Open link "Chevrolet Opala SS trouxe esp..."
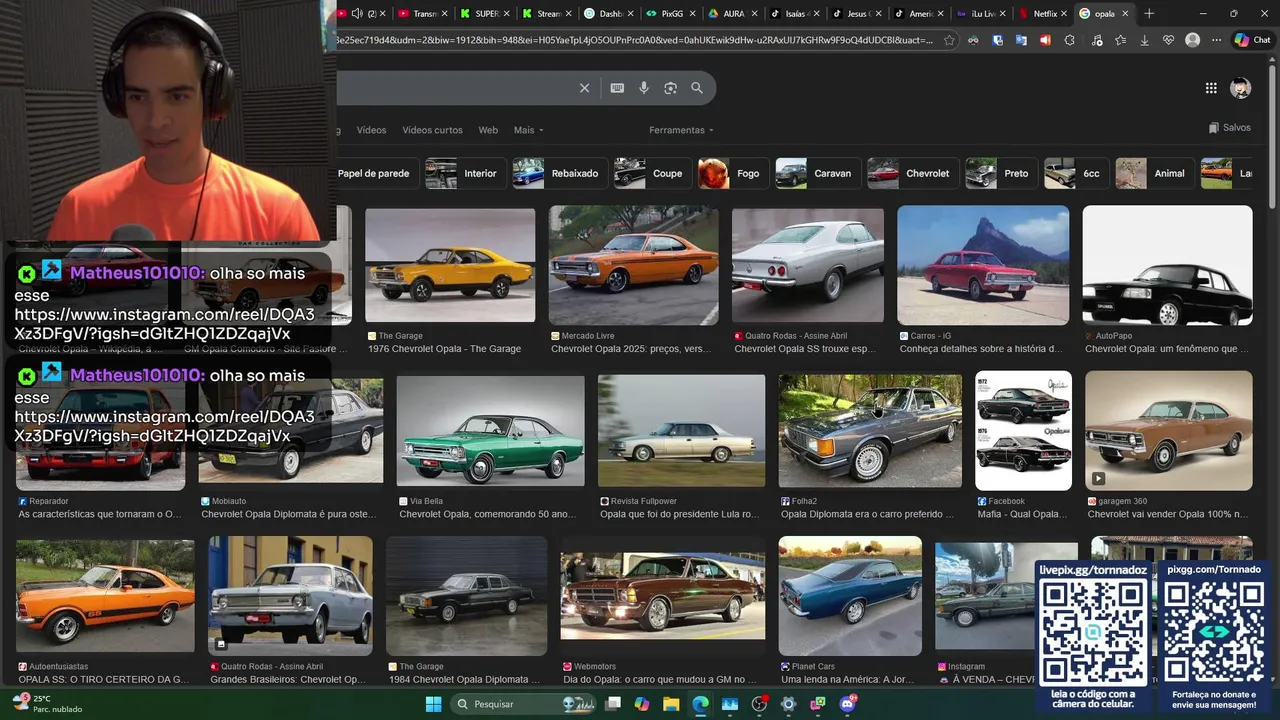1280x720 pixels. (x=805, y=349)
